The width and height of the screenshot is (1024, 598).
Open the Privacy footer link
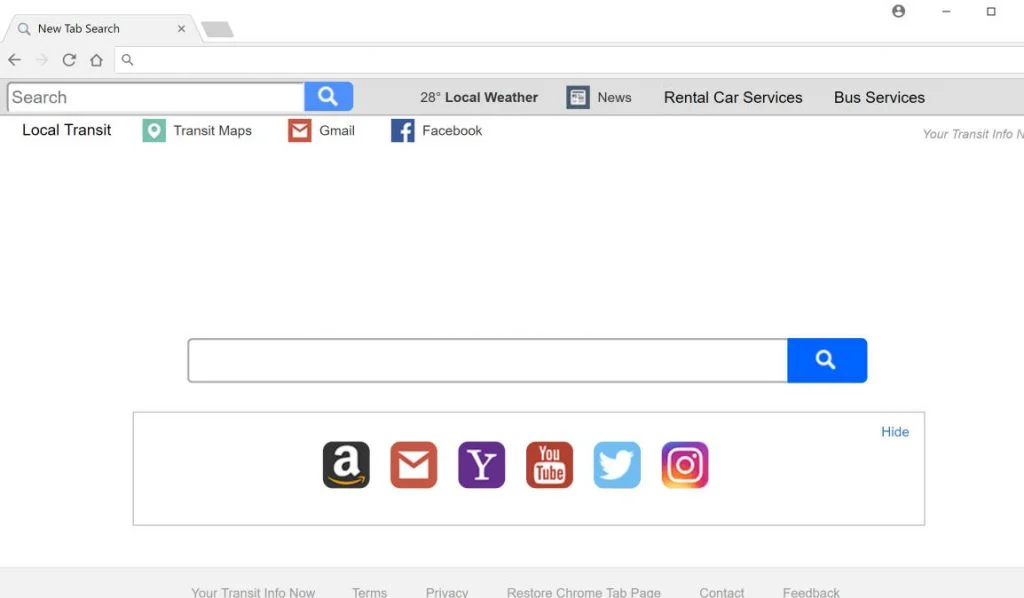[447, 592]
